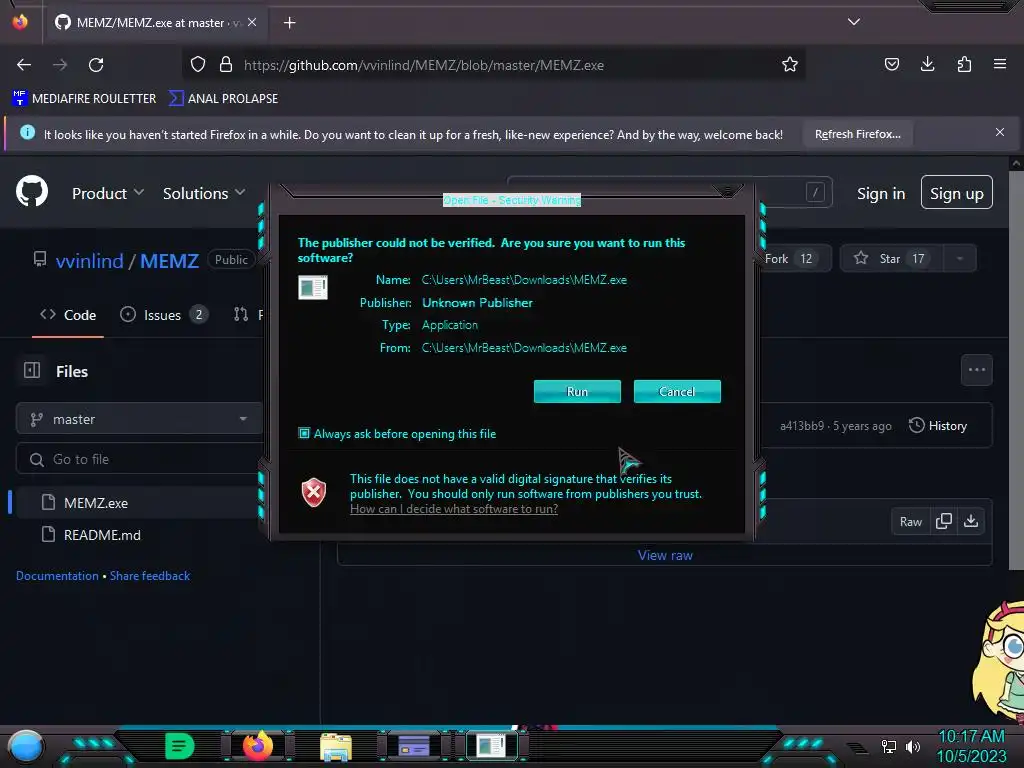Dismiss the Firefox refresh notification bar
This screenshot has width=1024, height=768.
tap(1000, 133)
